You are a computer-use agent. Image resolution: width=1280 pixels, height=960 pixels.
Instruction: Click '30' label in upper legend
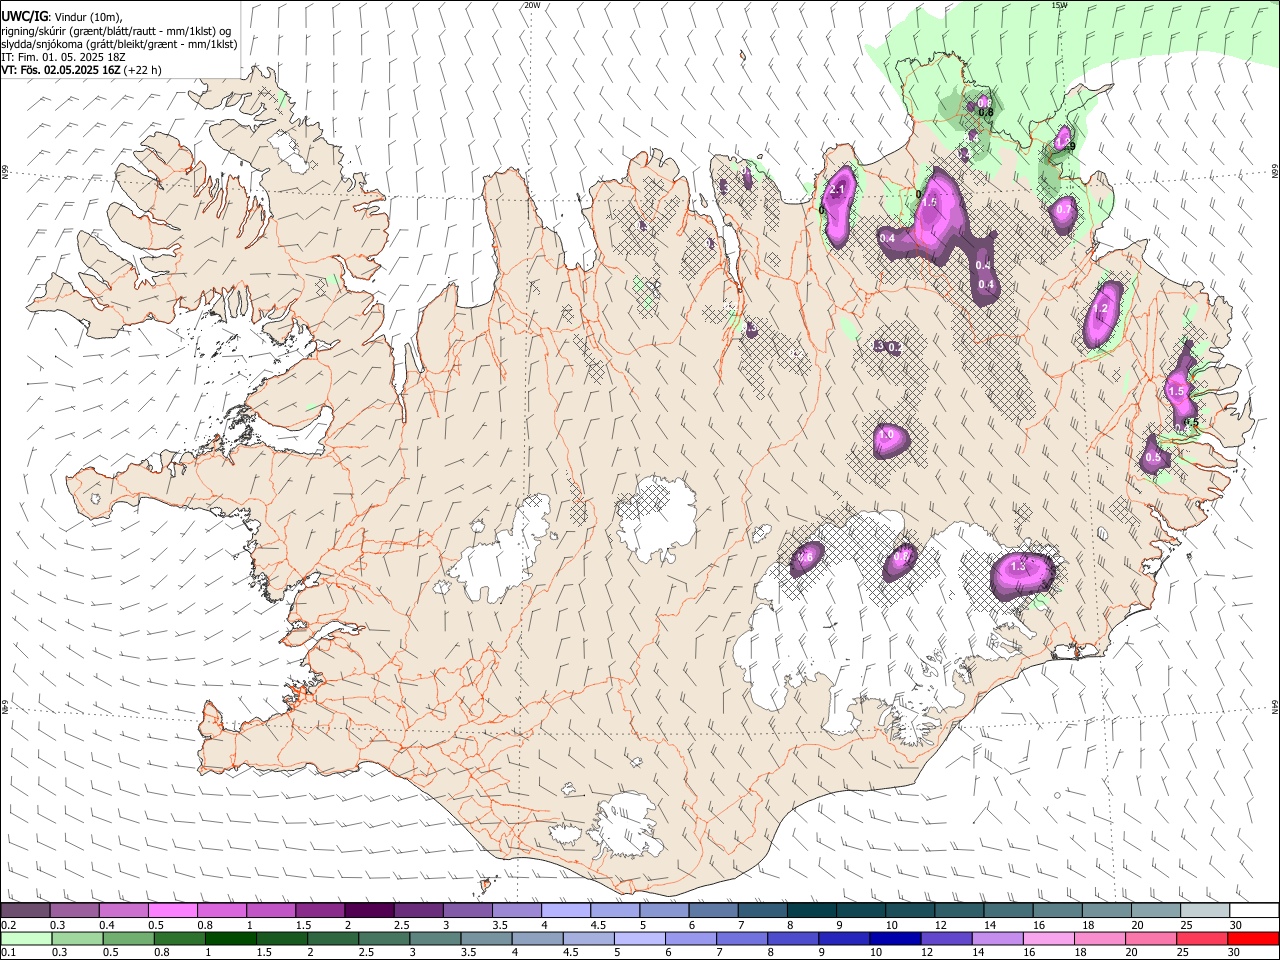(1236, 925)
